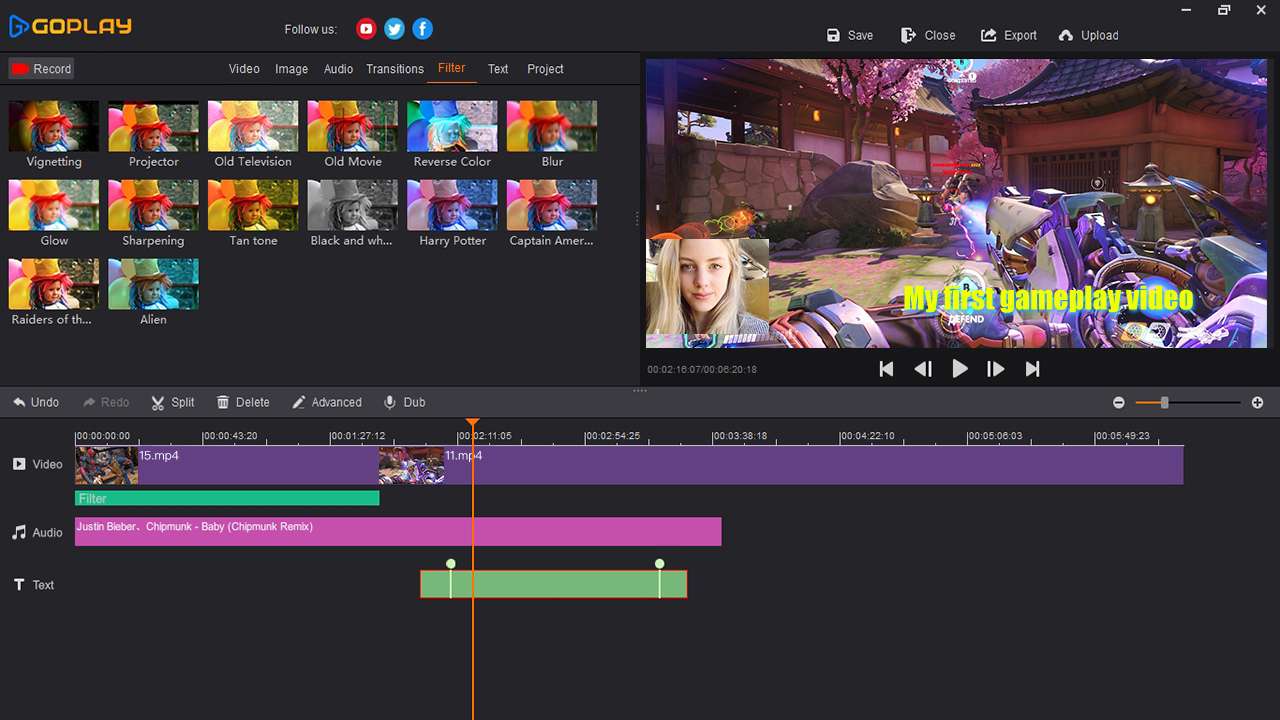Open Advanced editing options

click(327, 402)
